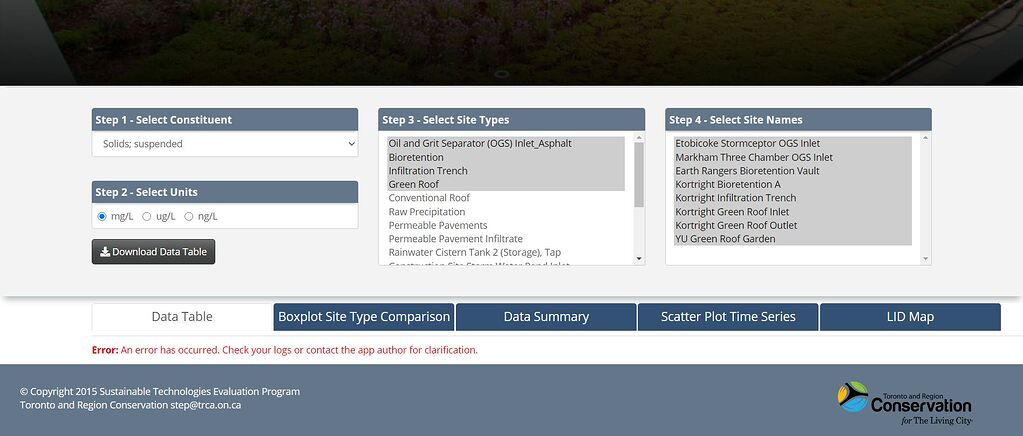1023x436 pixels.
Task: Select the mg/L units radio button
Action: pos(102,216)
